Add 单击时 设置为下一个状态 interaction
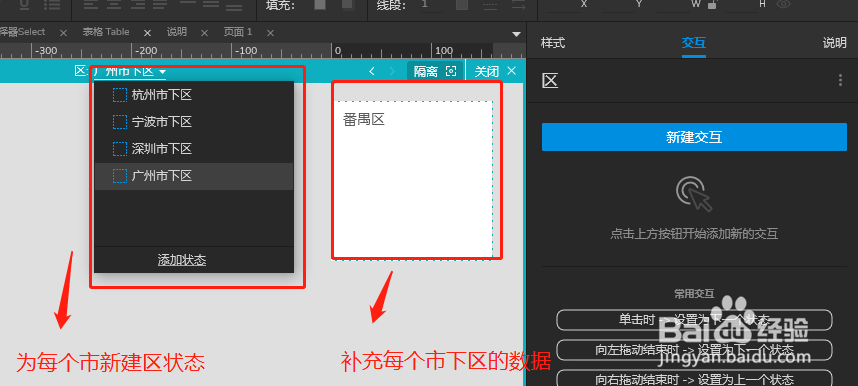 point(694,320)
